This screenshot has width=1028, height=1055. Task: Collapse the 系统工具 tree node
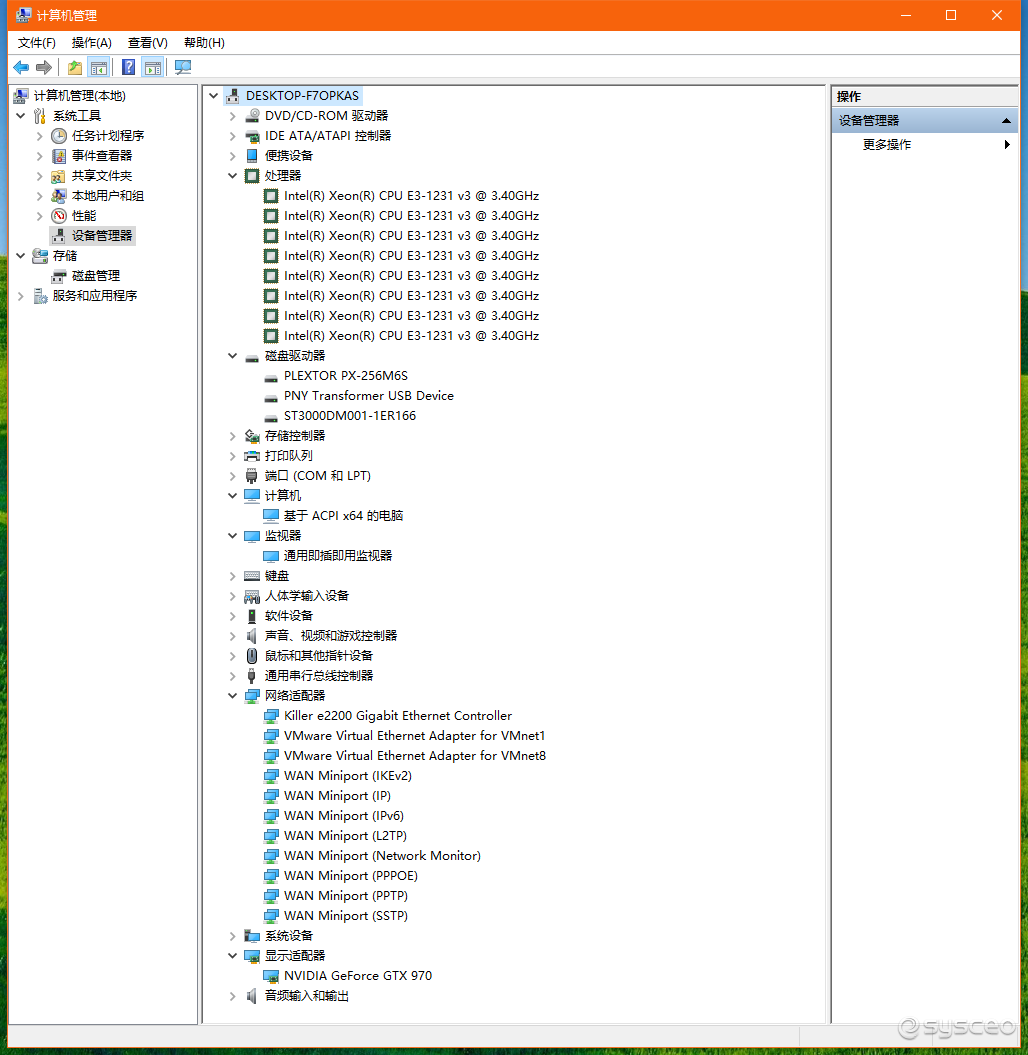coord(21,116)
